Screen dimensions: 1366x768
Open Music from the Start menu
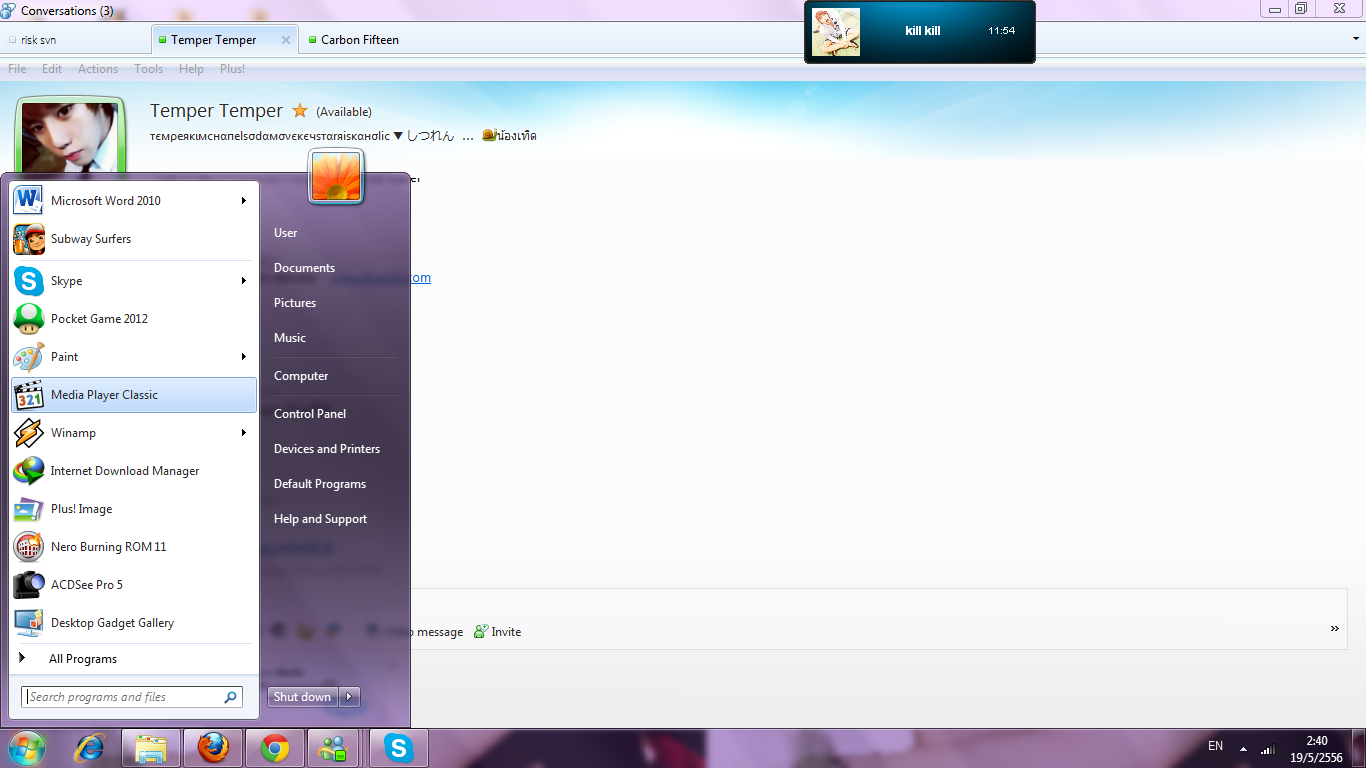click(x=290, y=338)
